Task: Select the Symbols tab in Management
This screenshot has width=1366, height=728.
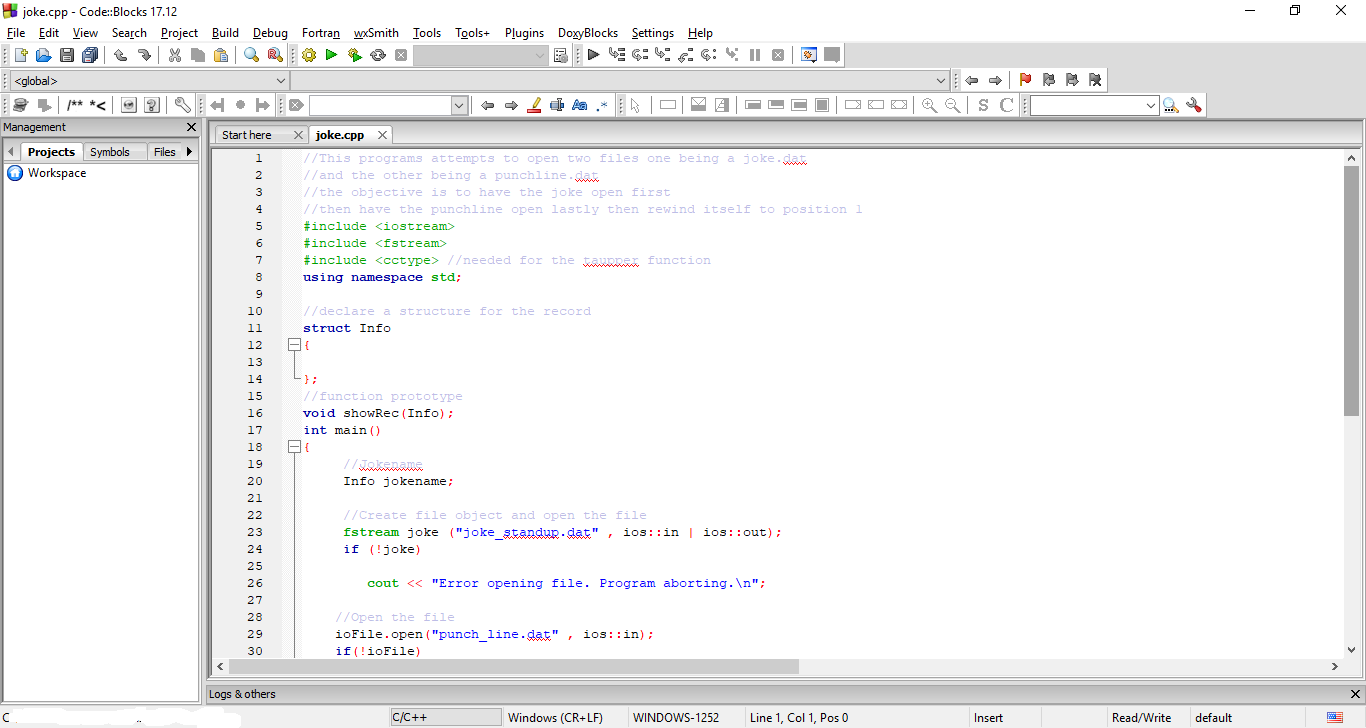Action: click(x=110, y=152)
